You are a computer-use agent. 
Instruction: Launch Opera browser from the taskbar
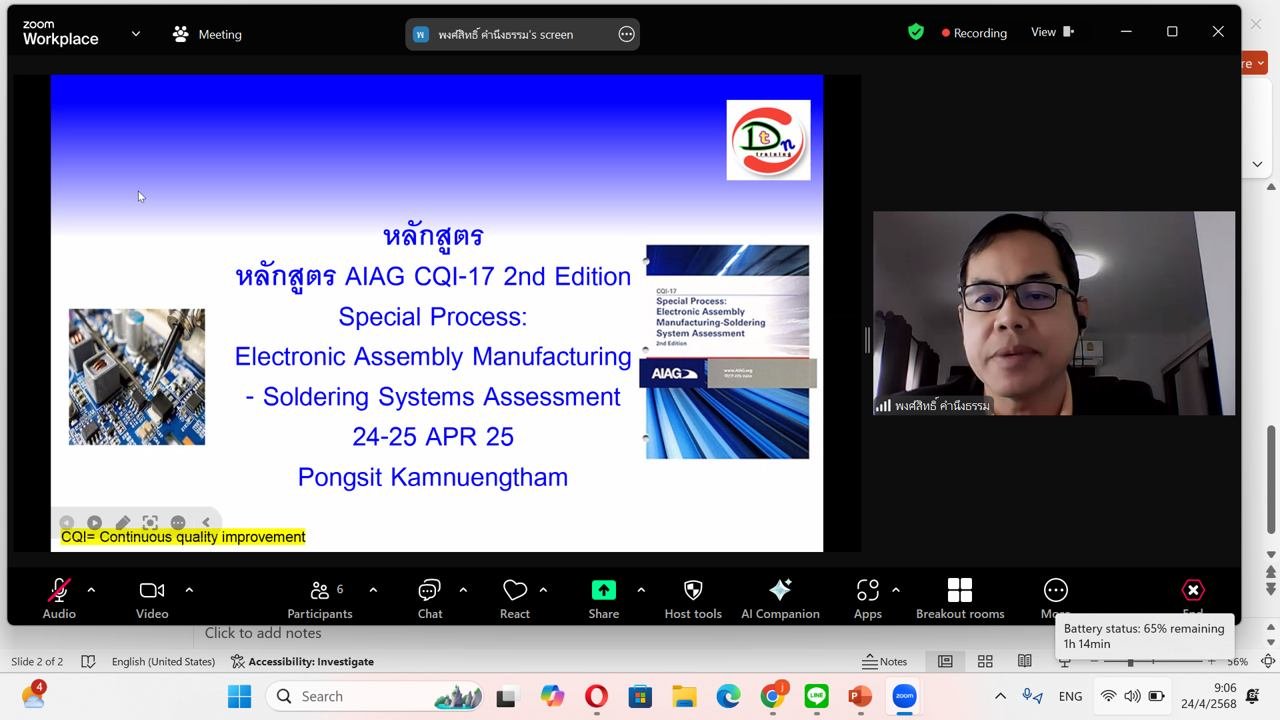point(596,696)
